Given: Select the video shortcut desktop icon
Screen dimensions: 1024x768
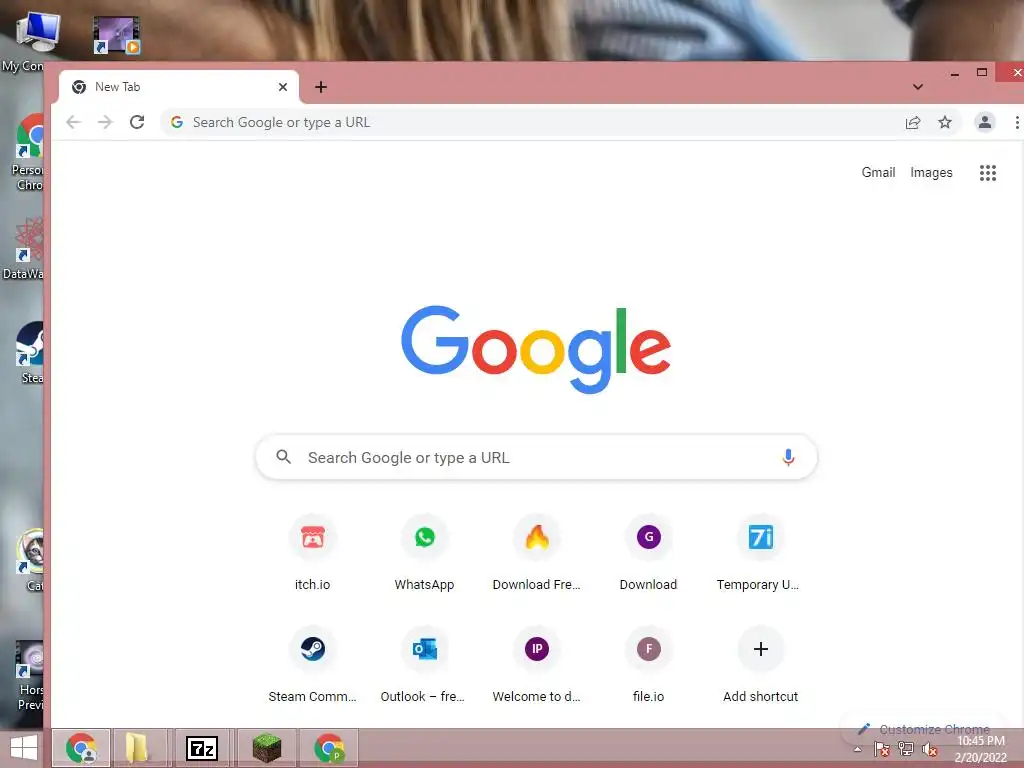Looking at the screenshot, I should tap(117, 35).
